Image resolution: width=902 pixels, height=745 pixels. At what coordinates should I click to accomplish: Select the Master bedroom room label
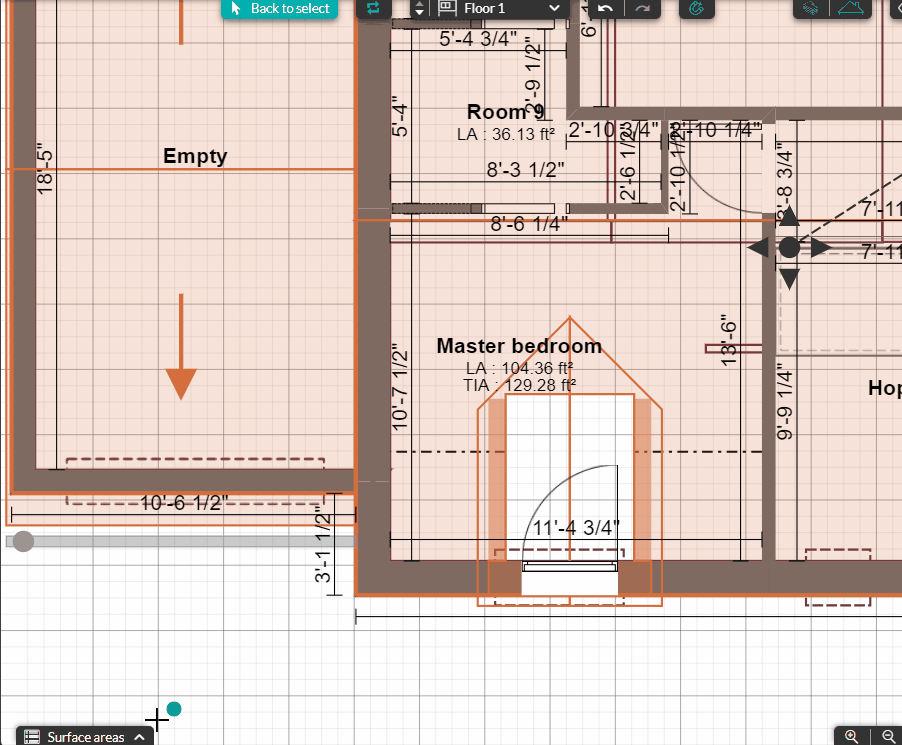point(518,346)
